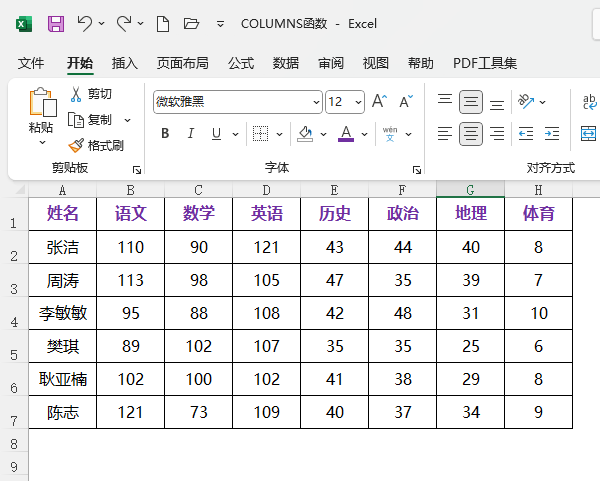Create a new blank workbook icon
This screenshot has width=600, height=481.
pyautogui.click(x=163, y=24)
